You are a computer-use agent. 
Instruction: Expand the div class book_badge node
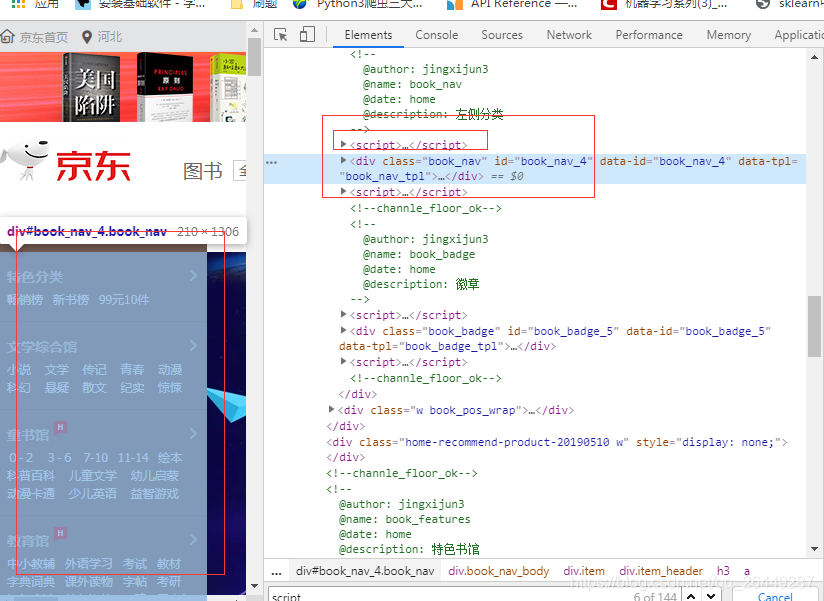tap(344, 330)
